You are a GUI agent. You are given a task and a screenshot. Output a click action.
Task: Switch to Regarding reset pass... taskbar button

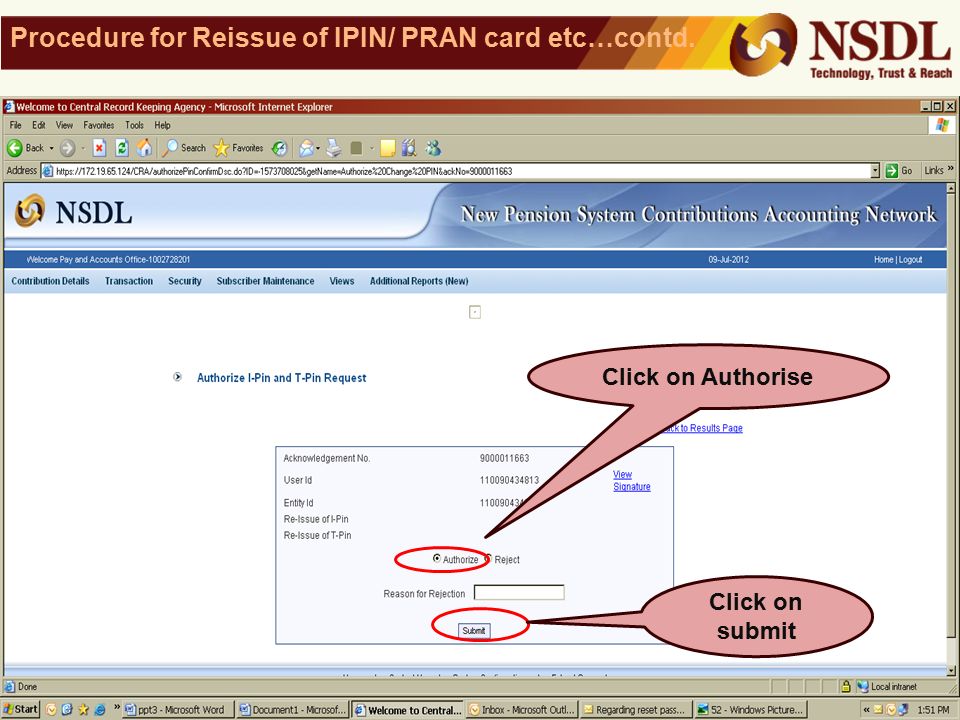coord(636,710)
